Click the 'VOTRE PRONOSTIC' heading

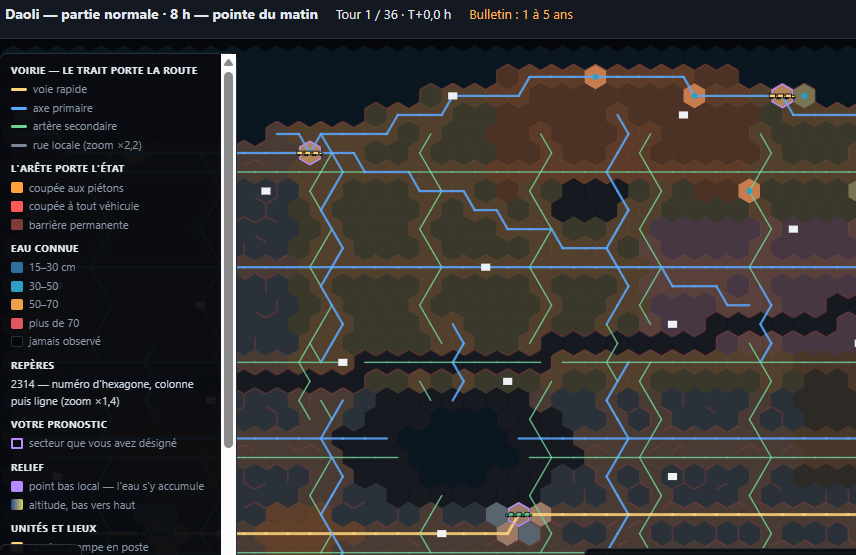59,424
